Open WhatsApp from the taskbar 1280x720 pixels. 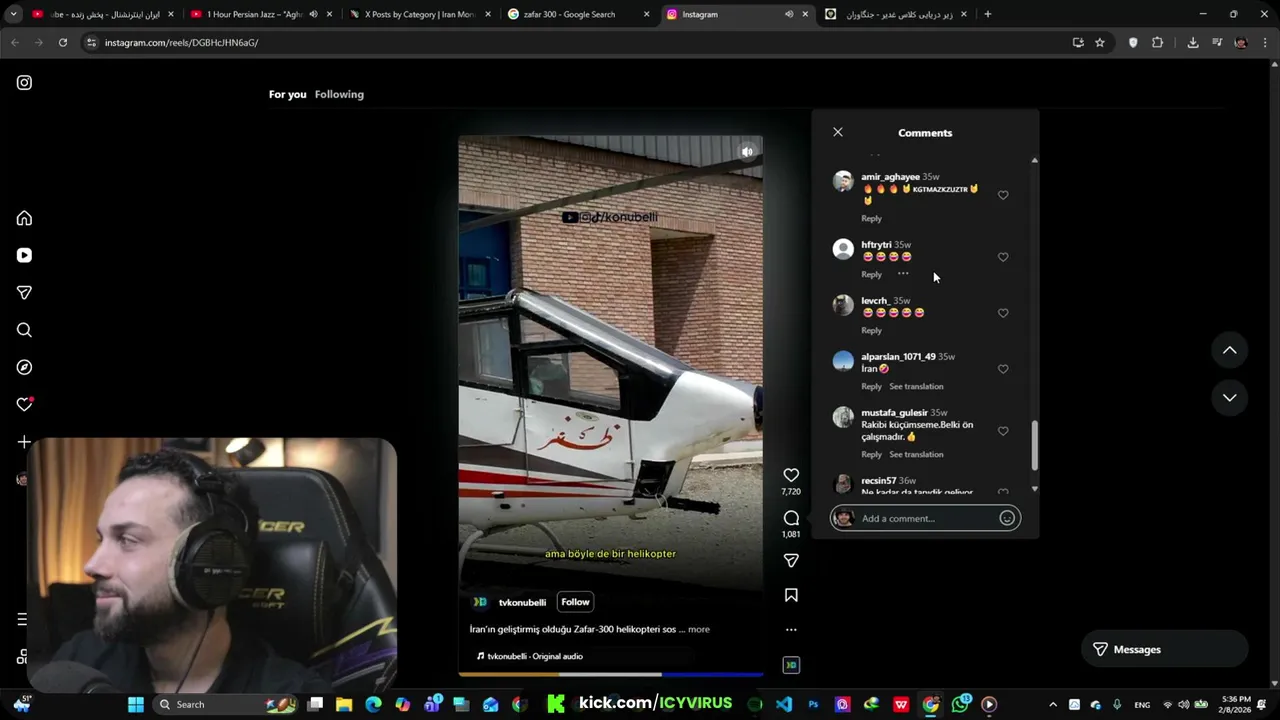pyautogui.click(x=961, y=704)
